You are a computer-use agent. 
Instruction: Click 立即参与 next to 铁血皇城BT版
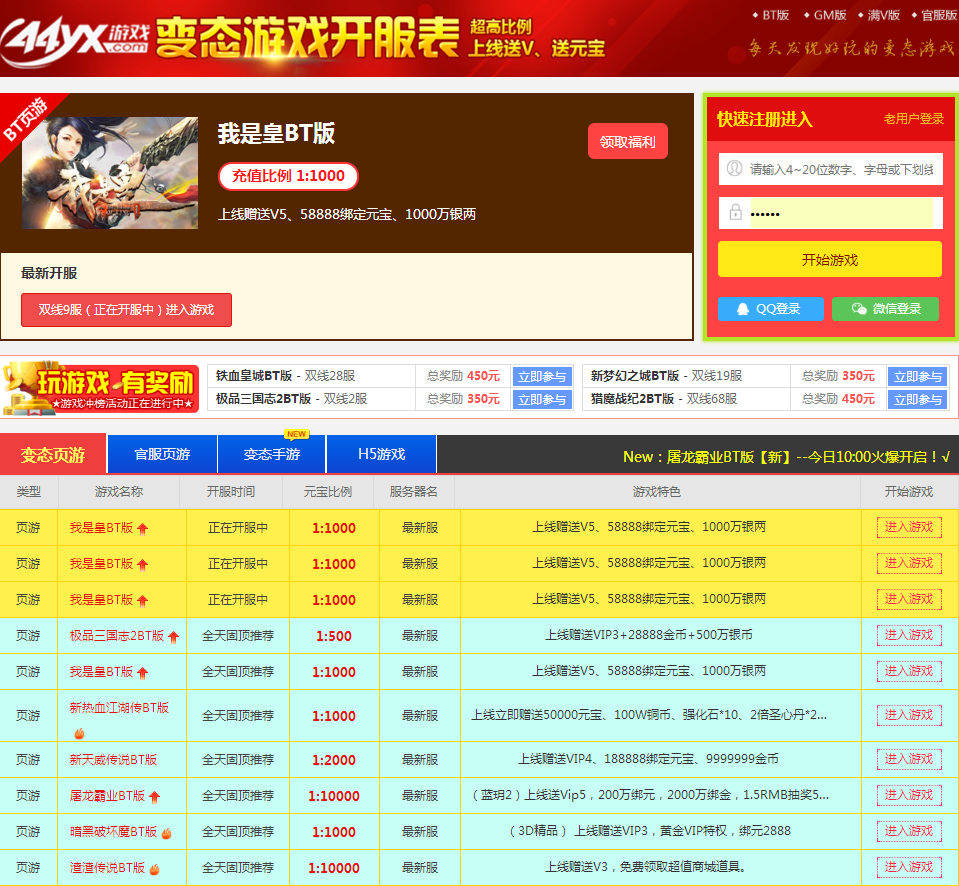541,376
